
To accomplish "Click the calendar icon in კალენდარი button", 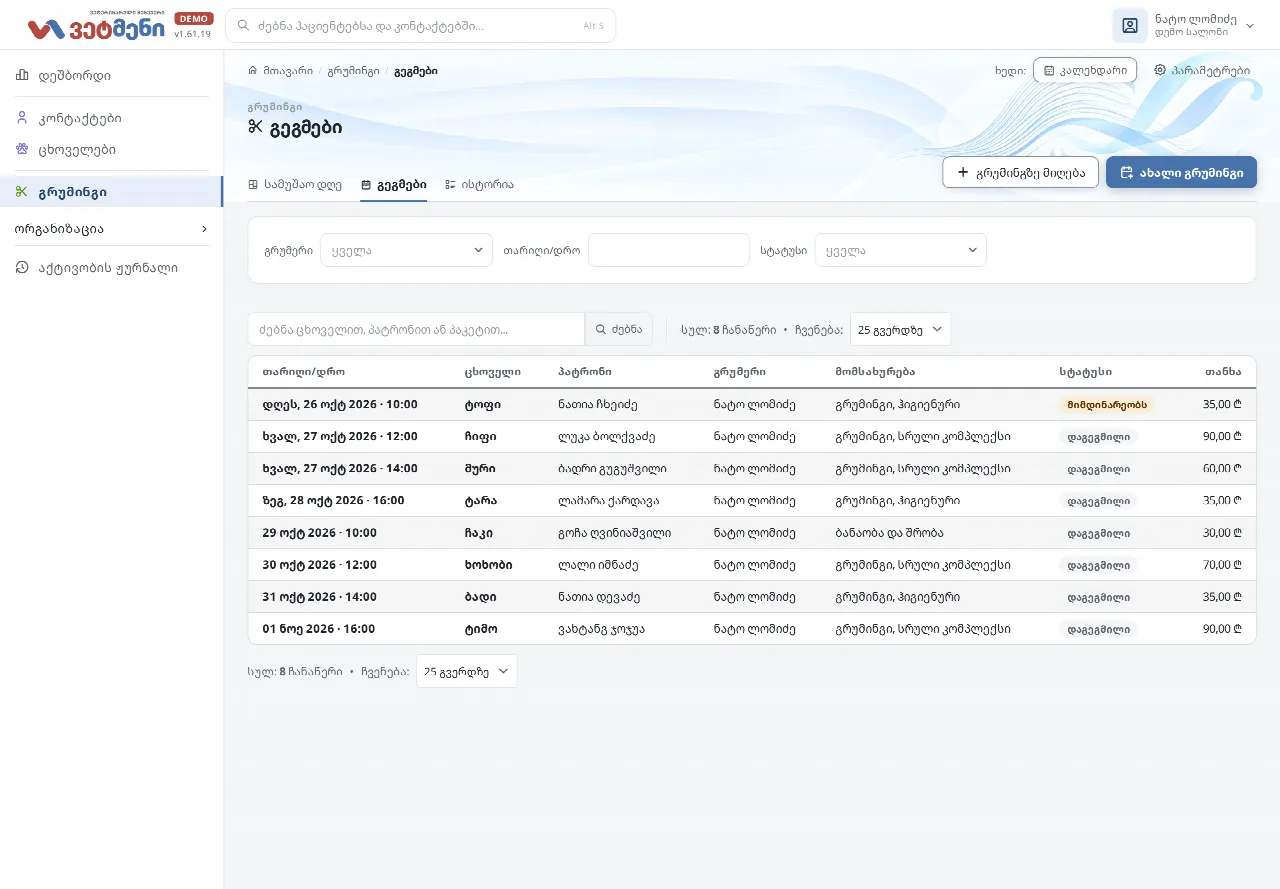I will [x=1049, y=71].
